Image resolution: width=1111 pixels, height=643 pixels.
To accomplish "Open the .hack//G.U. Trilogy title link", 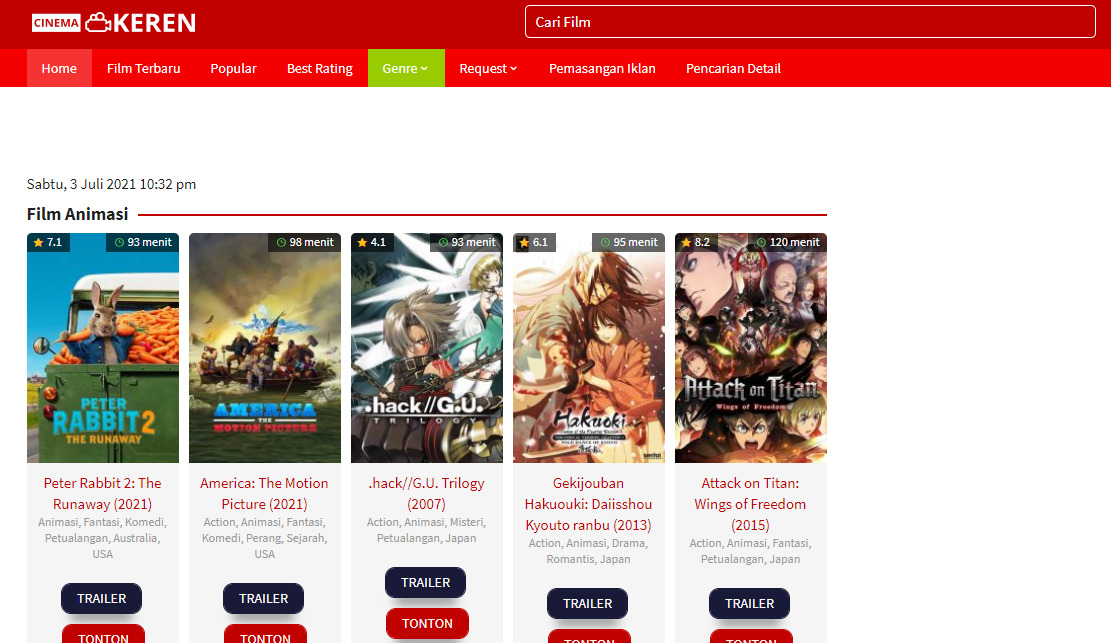I will (425, 493).
